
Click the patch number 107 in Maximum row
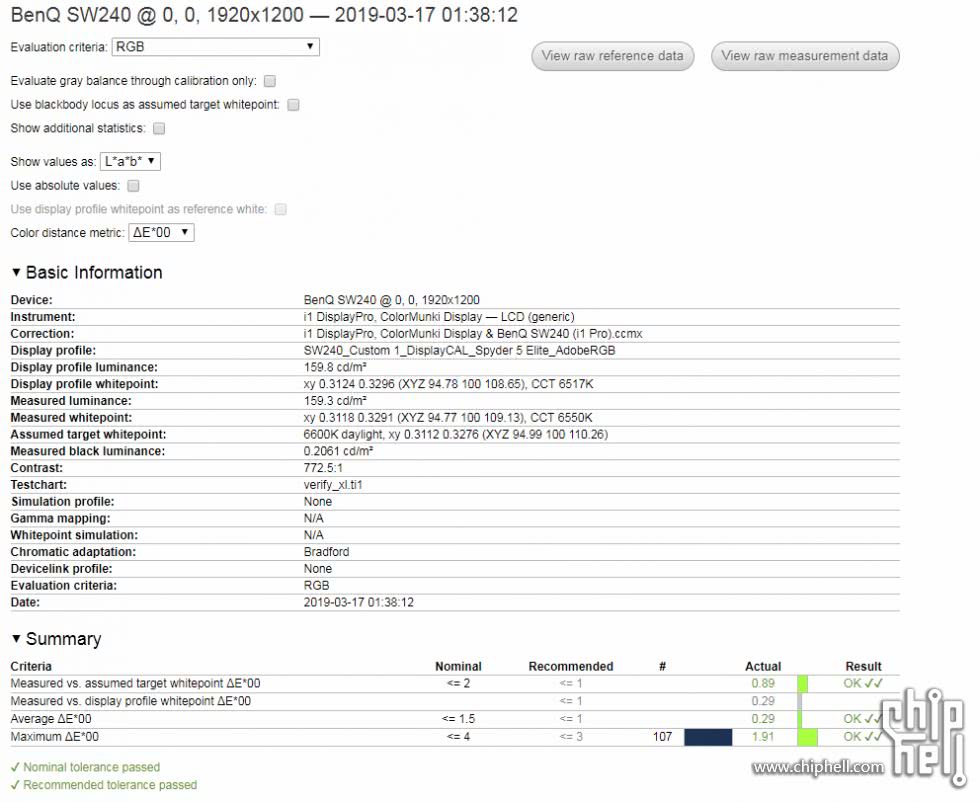[662, 738]
